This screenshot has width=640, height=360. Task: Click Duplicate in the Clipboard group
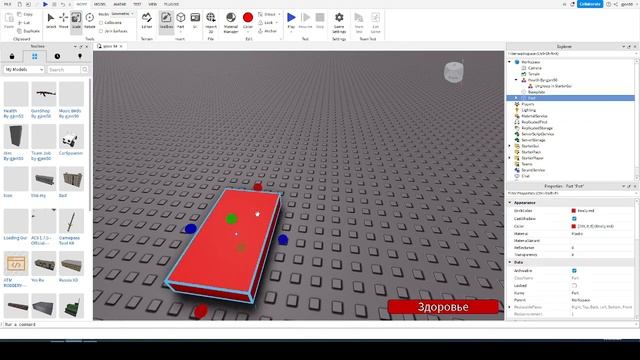[28, 31]
